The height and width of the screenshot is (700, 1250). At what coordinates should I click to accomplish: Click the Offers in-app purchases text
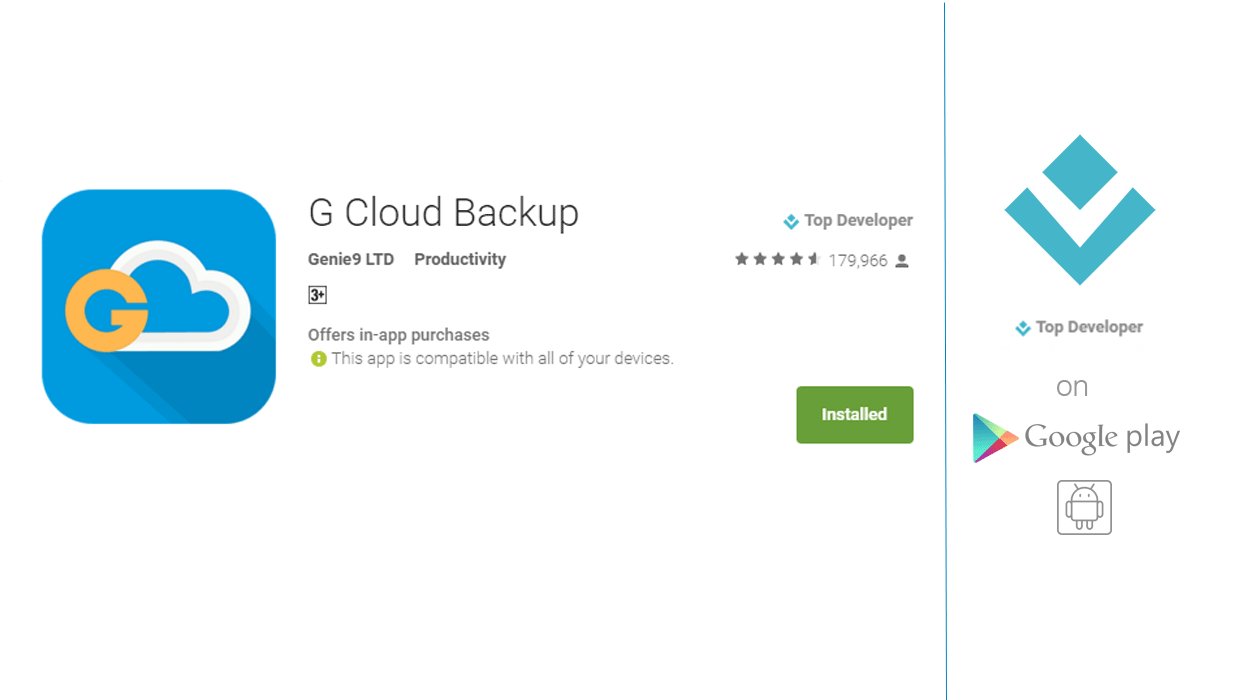click(399, 335)
